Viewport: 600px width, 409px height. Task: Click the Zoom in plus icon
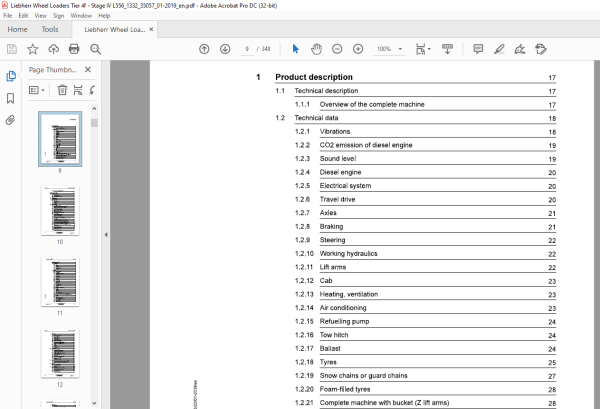pyautogui.click(x=358, y=49)
